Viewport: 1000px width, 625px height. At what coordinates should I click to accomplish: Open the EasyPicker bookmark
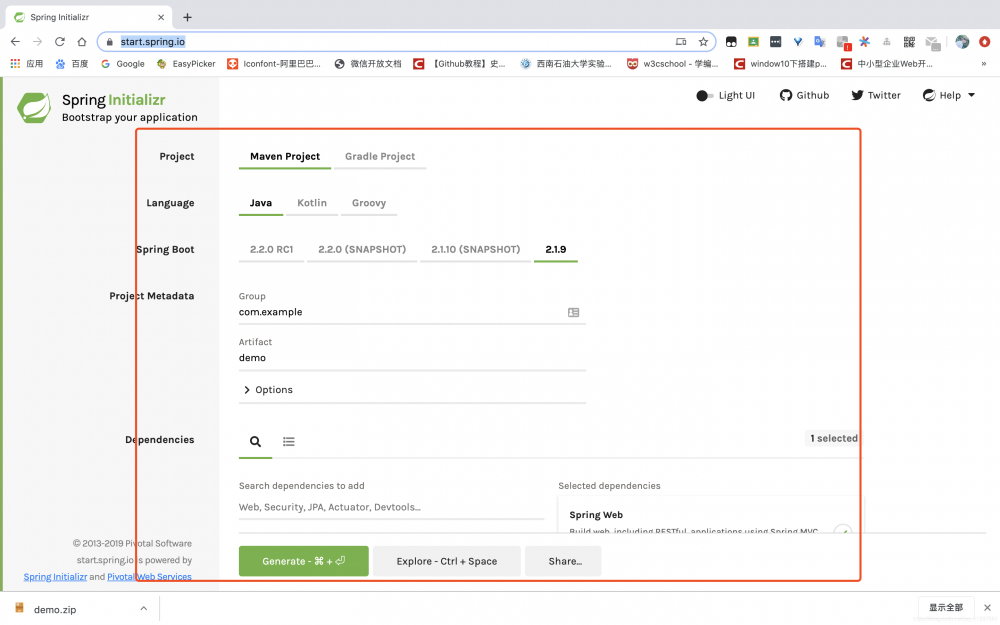[186, 64]
